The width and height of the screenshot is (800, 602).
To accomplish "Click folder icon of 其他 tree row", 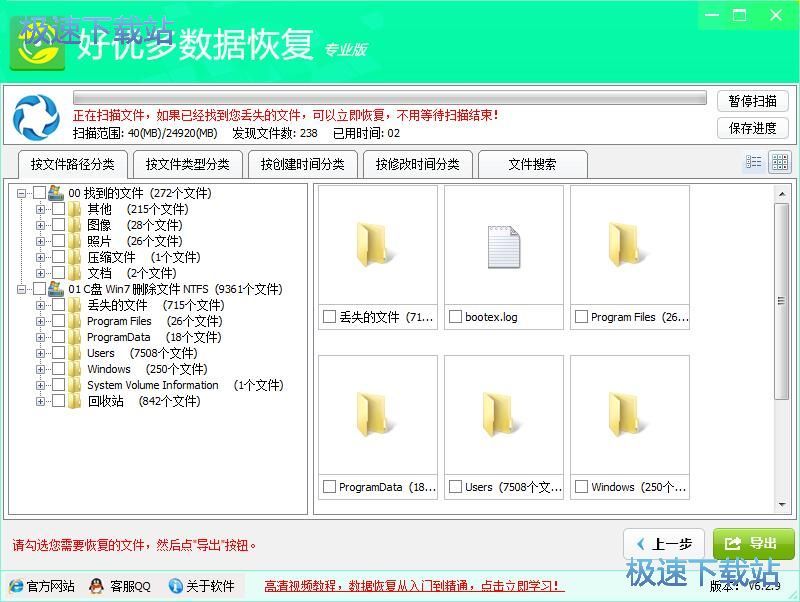I will [74, 209].
